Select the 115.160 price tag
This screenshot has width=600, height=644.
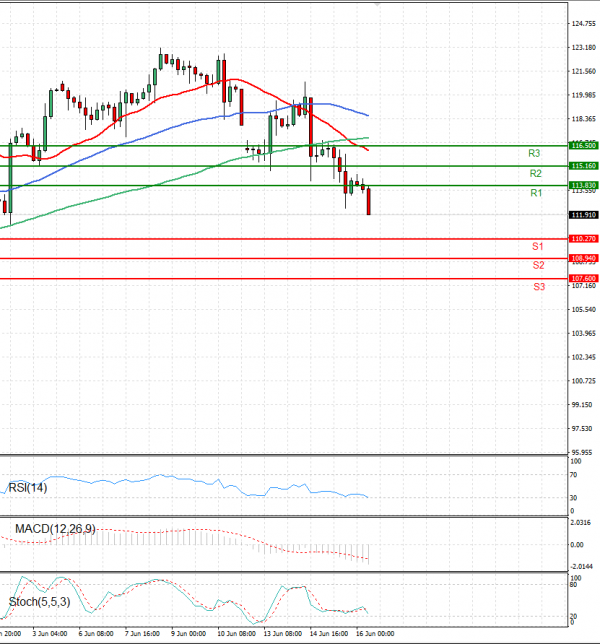click(x=584, y=166)
